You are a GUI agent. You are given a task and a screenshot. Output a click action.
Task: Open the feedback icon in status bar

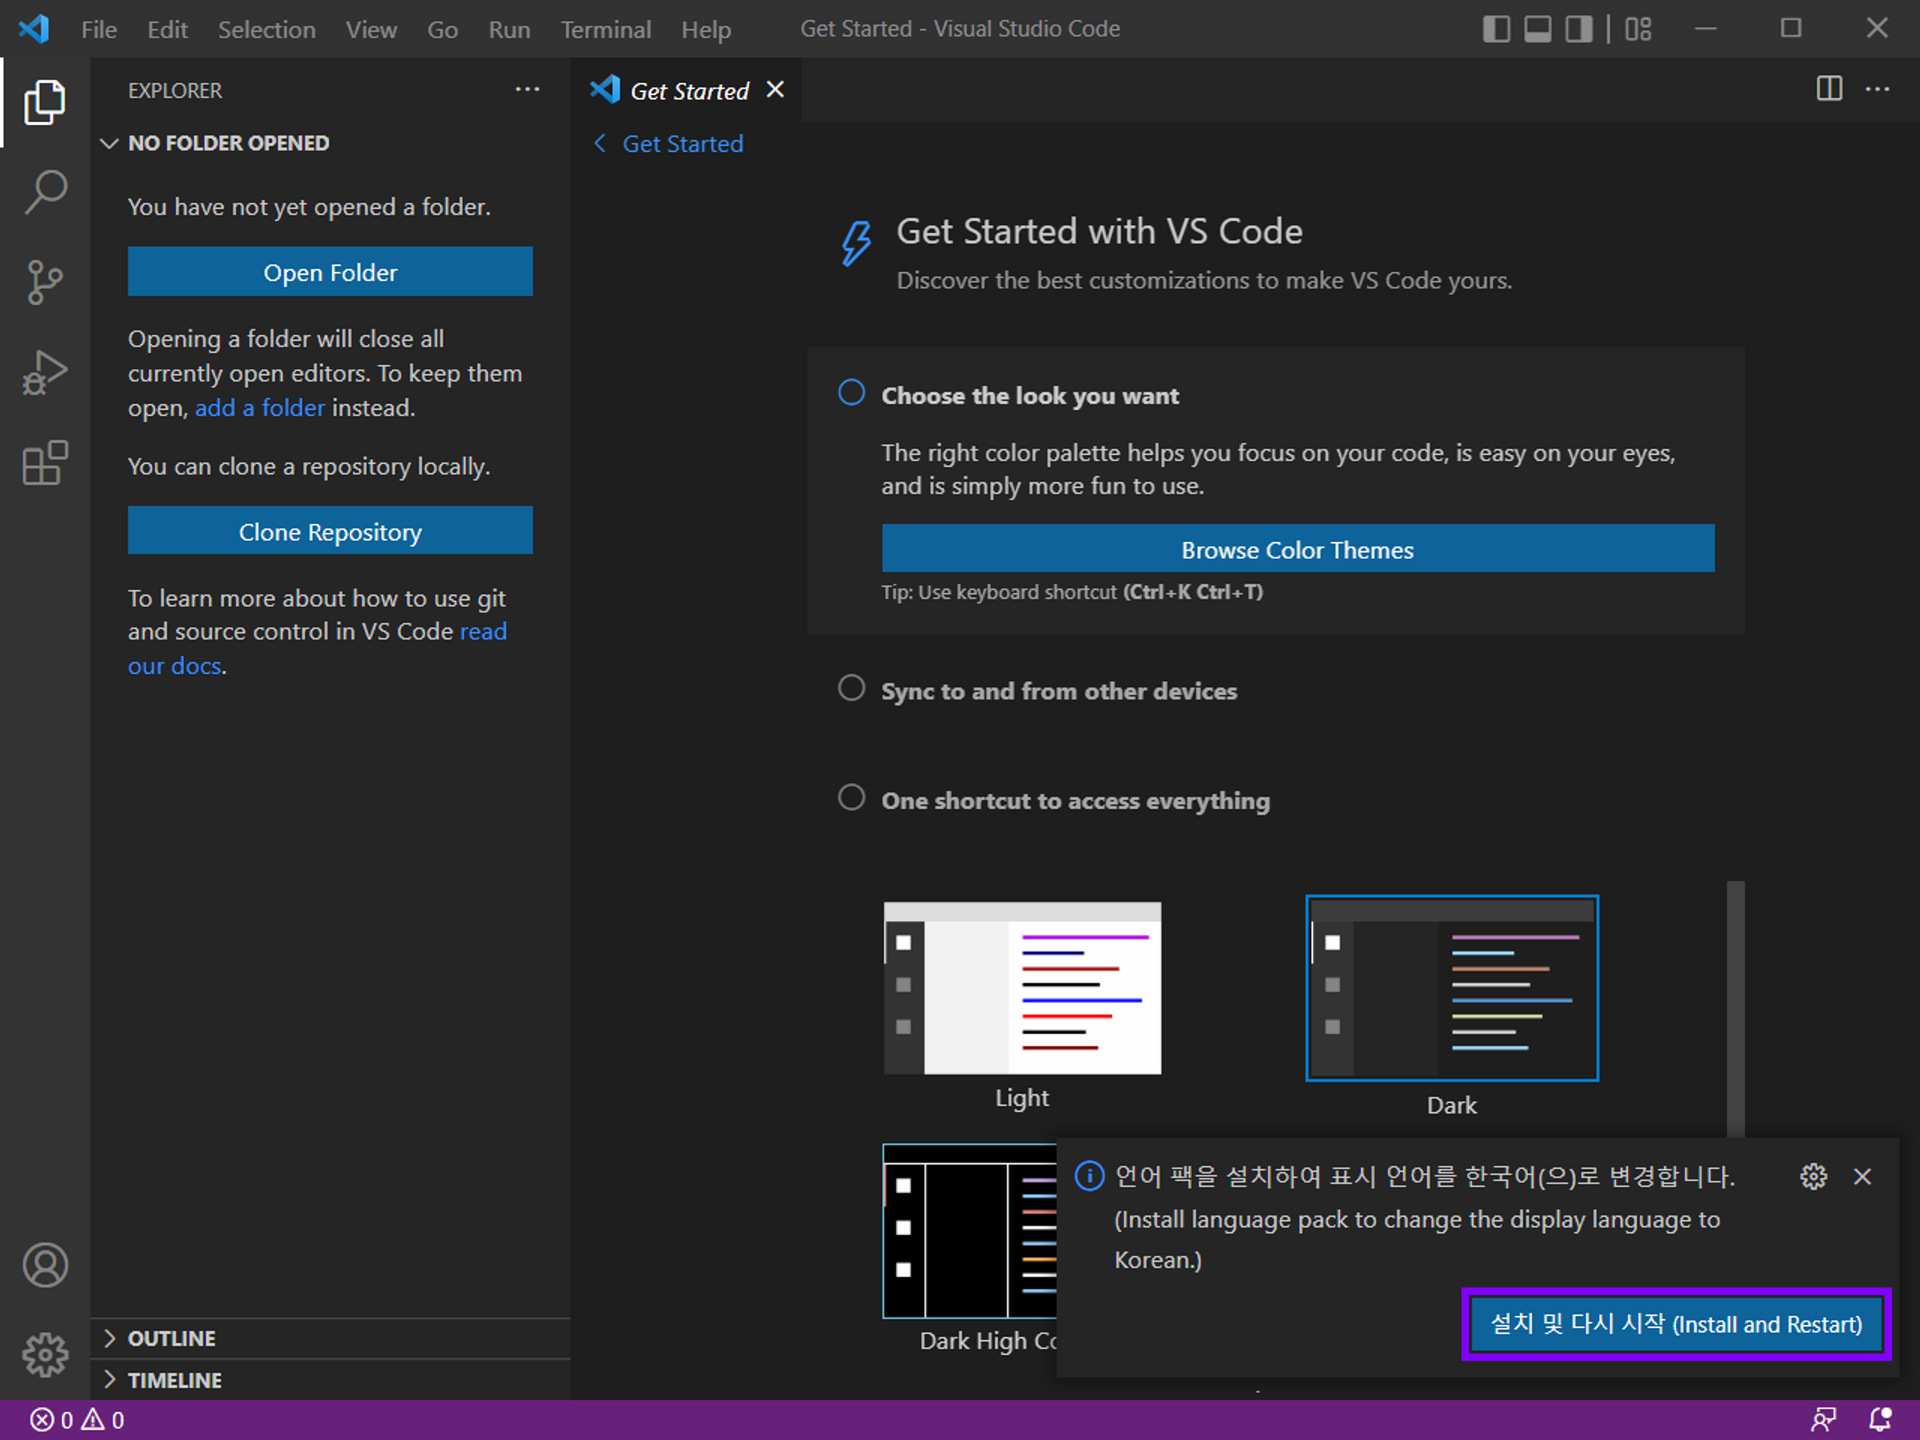pos(1823,1420)
